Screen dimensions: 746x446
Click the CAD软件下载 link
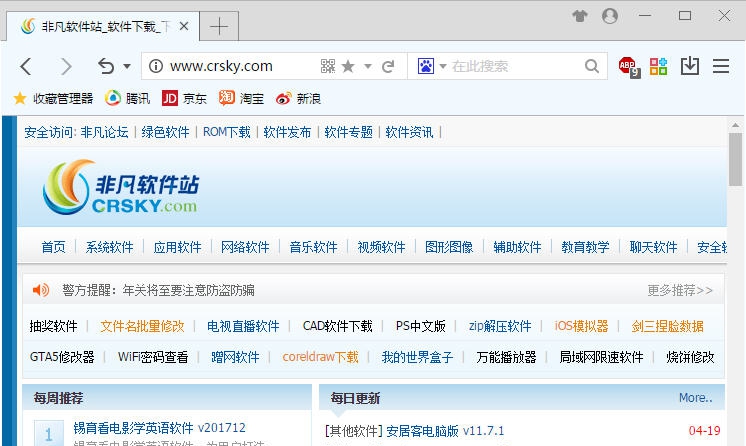tap(338, 326)
